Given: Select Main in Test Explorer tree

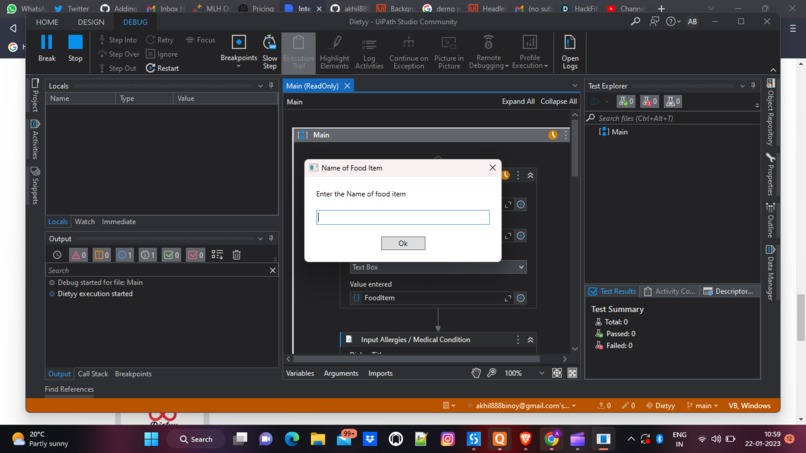Looking at the screenshot, I should point(619,132).
